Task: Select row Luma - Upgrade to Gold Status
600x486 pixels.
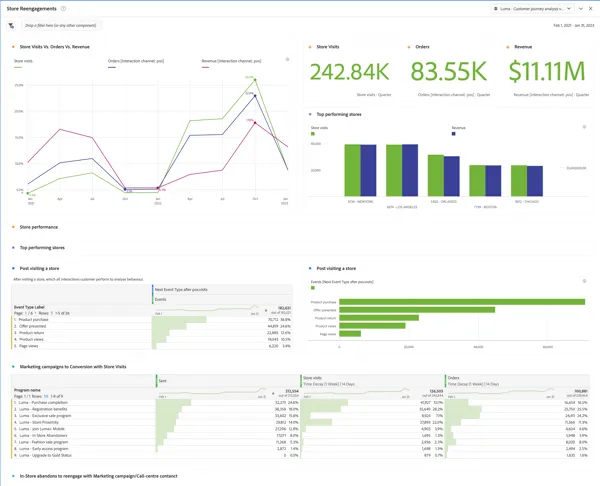Action: click(x=300, y=455)
